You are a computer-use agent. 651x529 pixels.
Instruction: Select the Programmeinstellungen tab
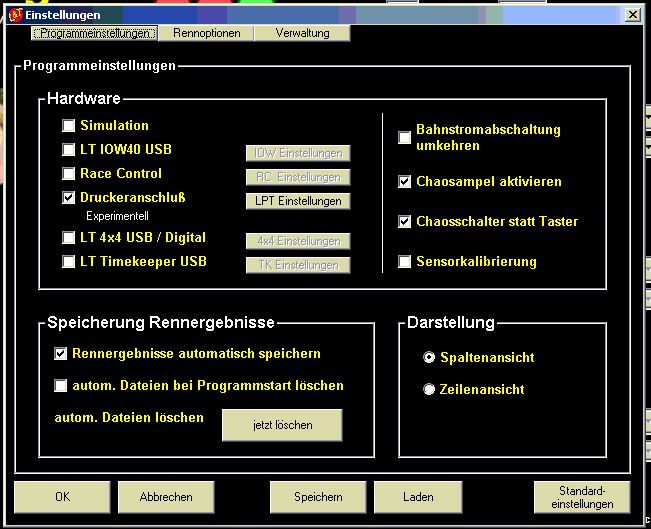[x=94, y=33]
